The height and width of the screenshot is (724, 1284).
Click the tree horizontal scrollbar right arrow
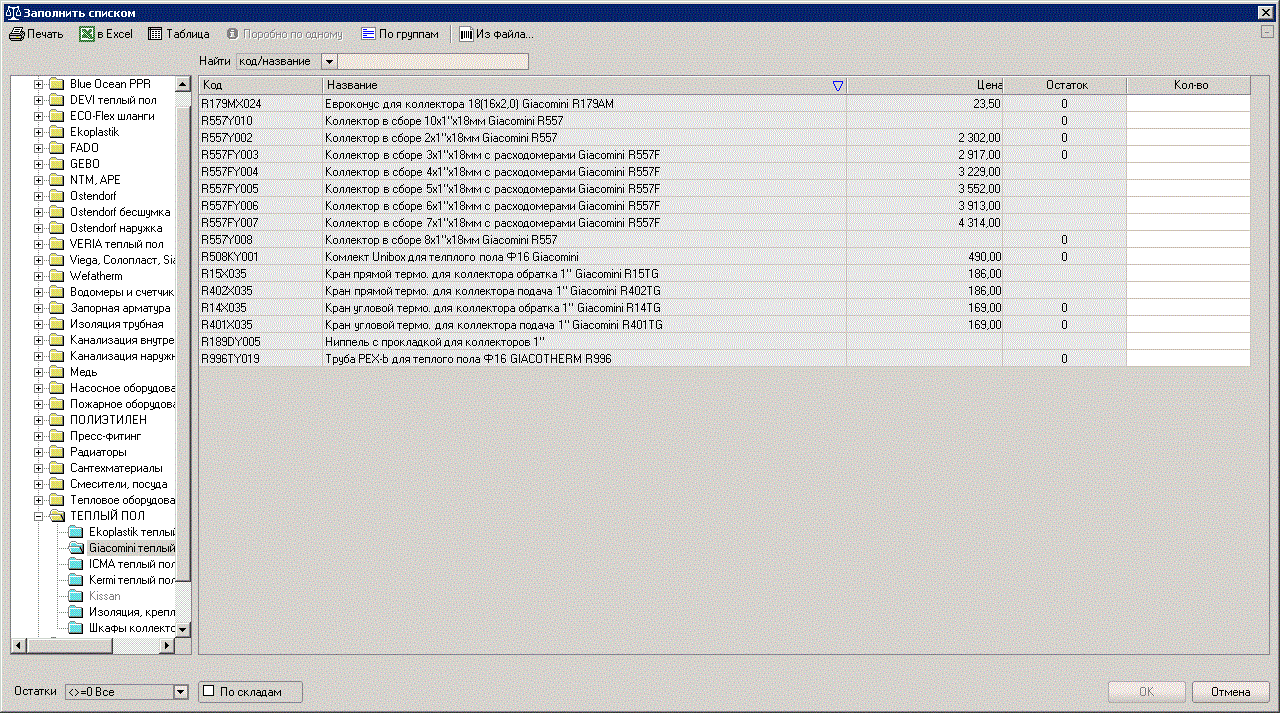click(x=168, y=646)
